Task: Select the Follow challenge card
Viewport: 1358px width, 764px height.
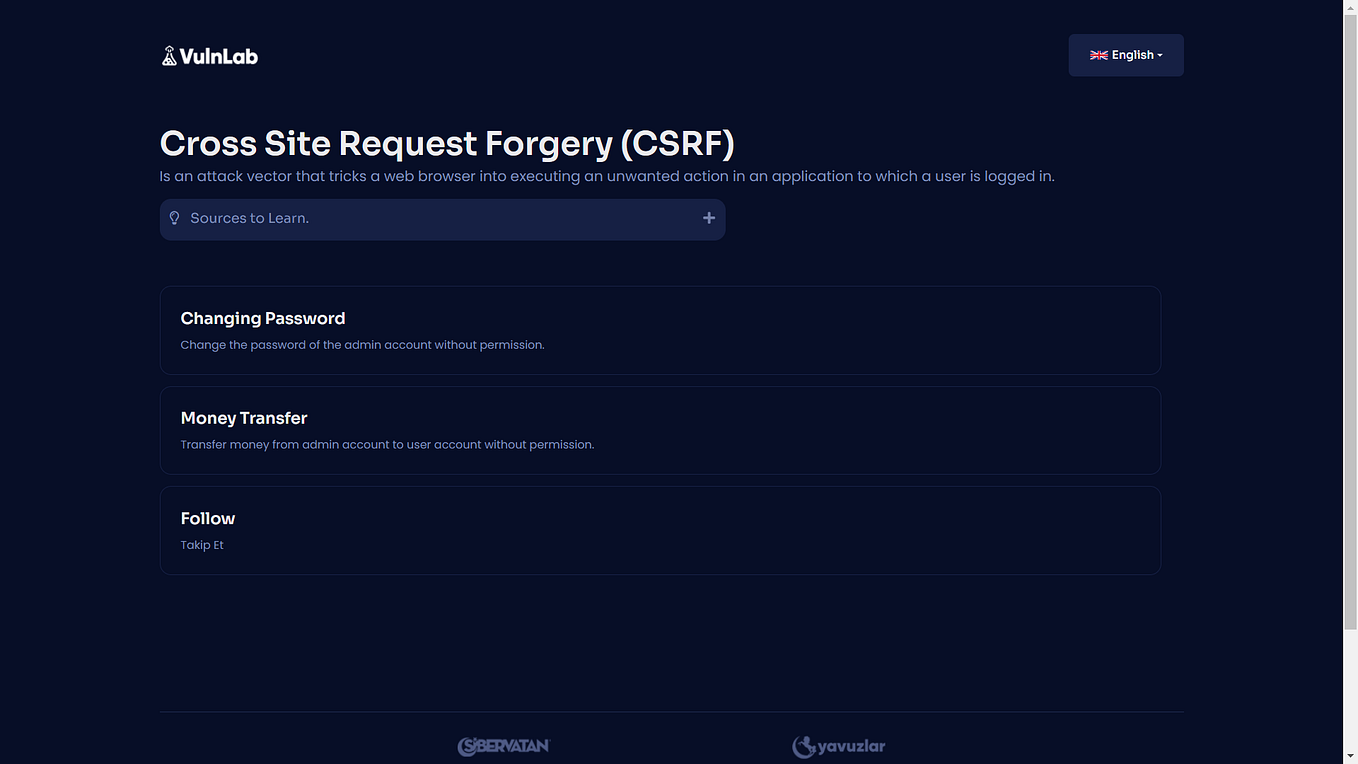Action: click(660, 530)
